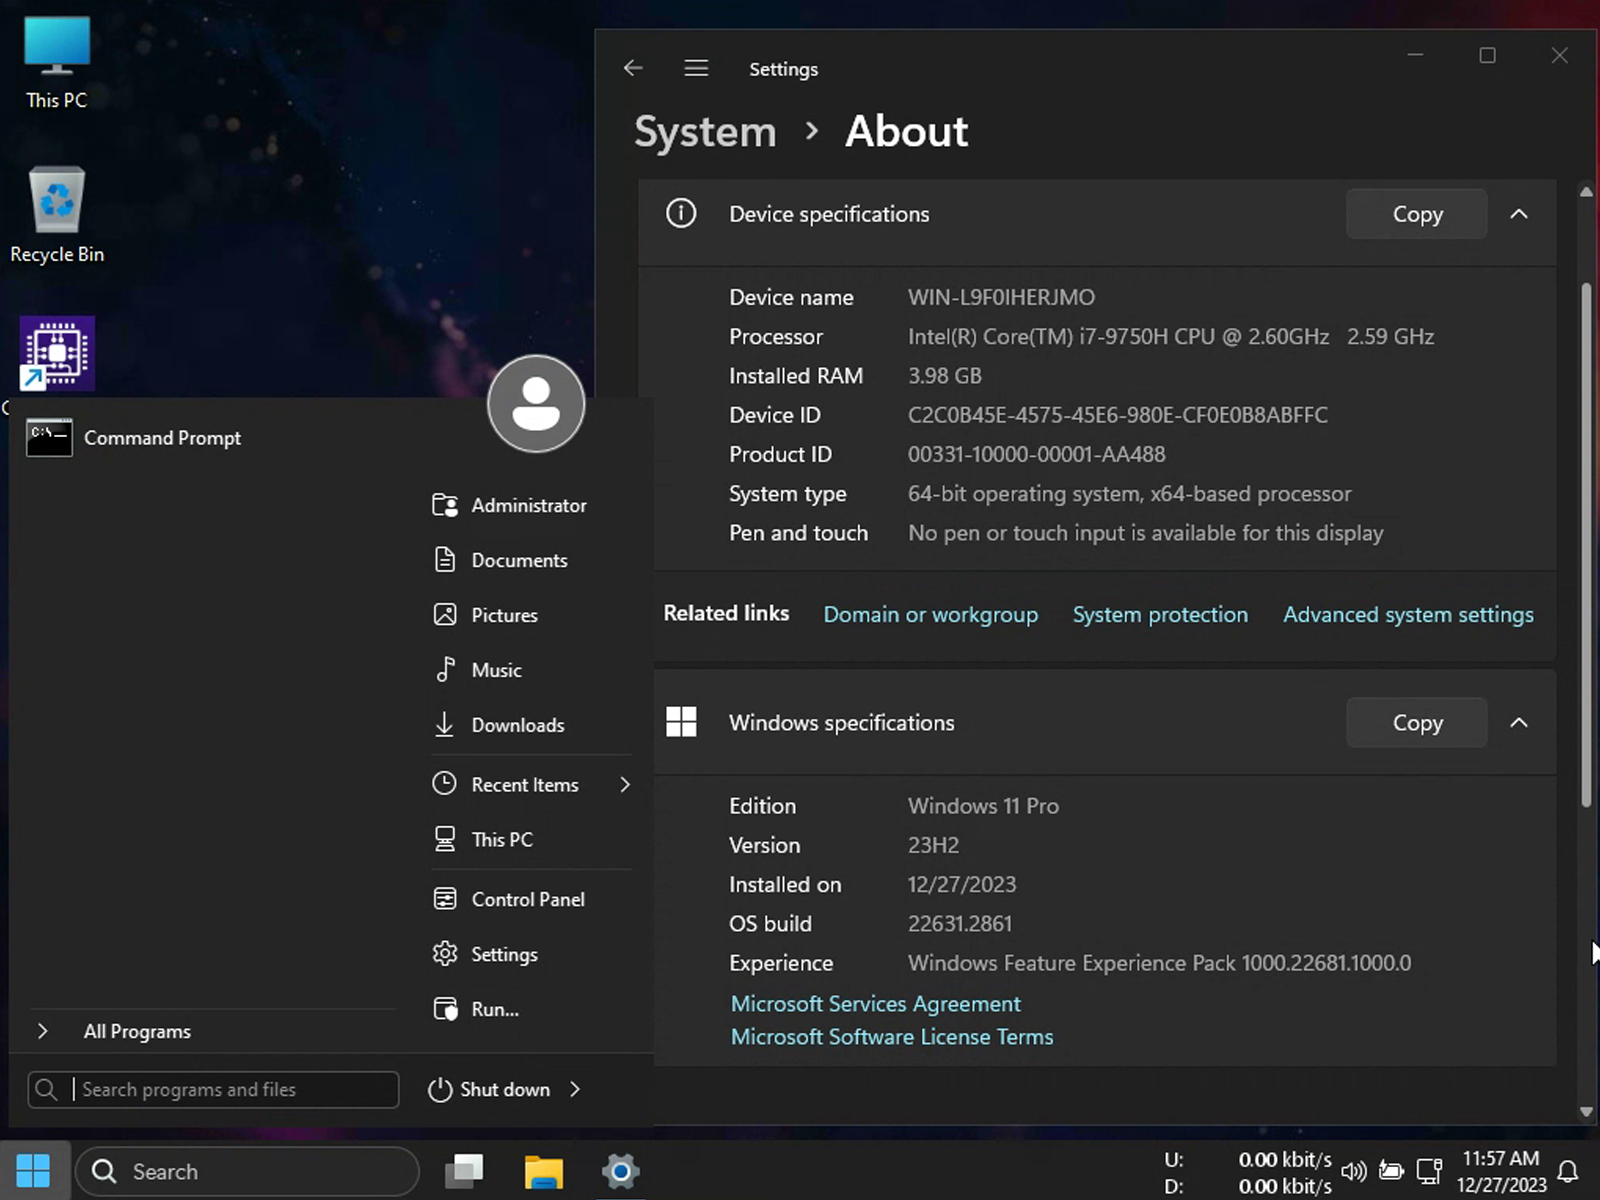Click the user account avatar picture
1600x1200 pixels.
tap(536, 404)
